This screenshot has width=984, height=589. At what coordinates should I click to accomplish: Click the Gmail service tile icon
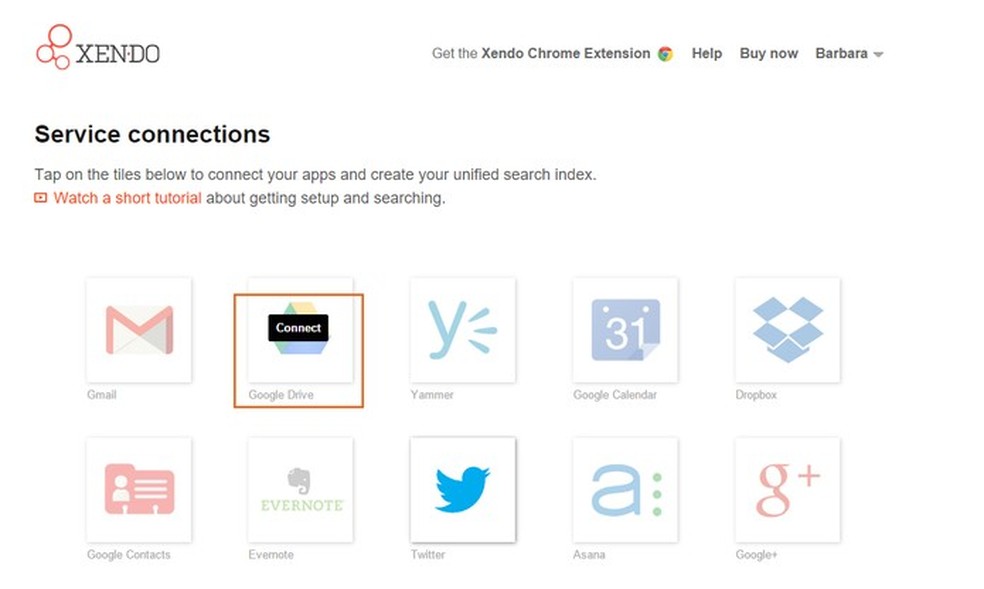pyautogui.click(x=139, y=330)
